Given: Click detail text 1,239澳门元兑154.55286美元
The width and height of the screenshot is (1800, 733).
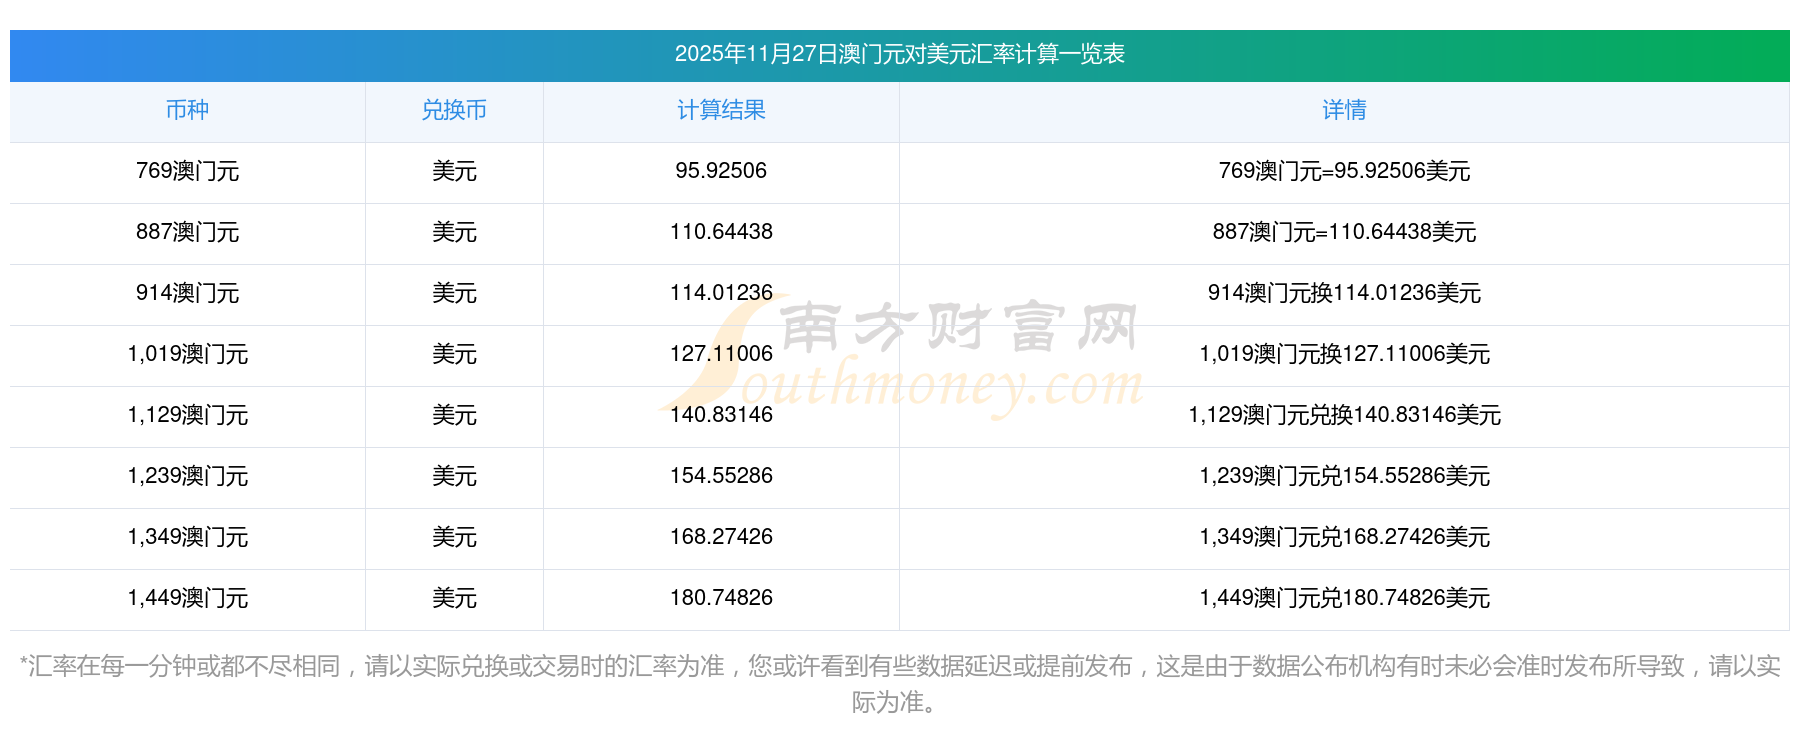Looking at the screenshot, I should pos(1344,476).
